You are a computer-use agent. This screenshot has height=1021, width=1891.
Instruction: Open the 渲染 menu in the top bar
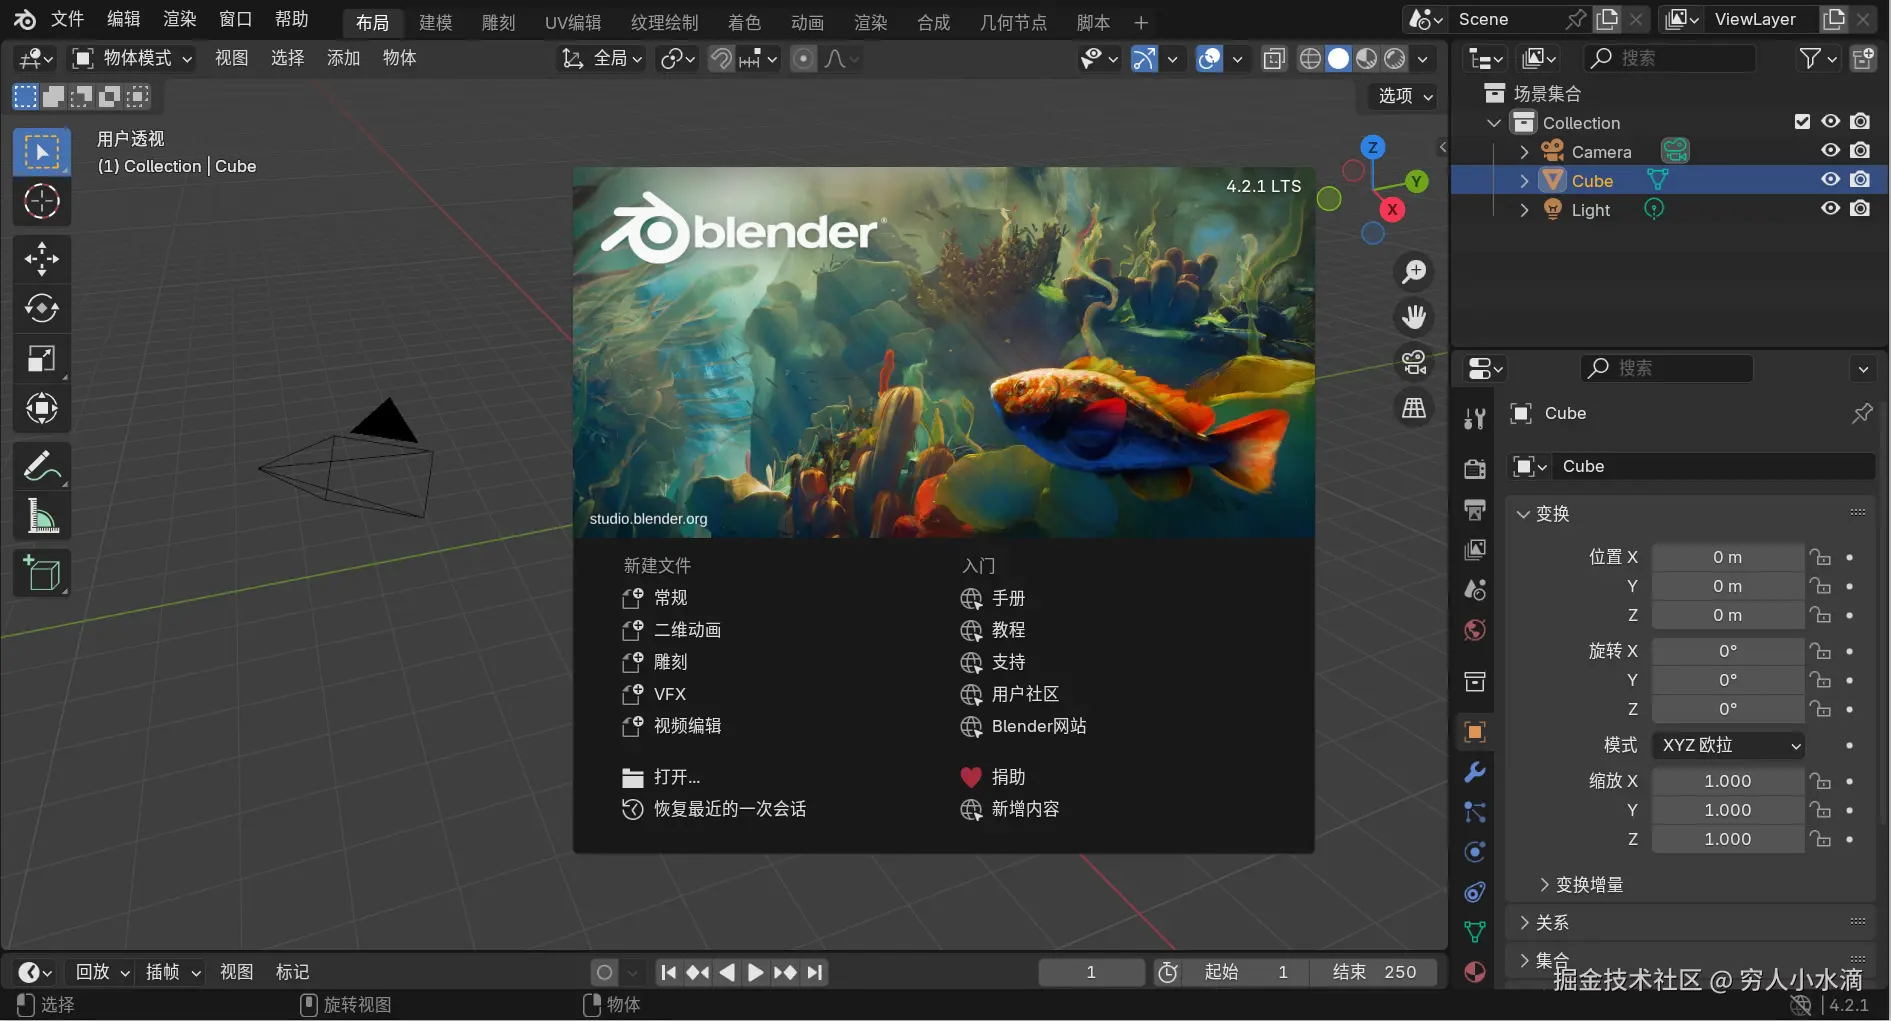coord(178,19)
